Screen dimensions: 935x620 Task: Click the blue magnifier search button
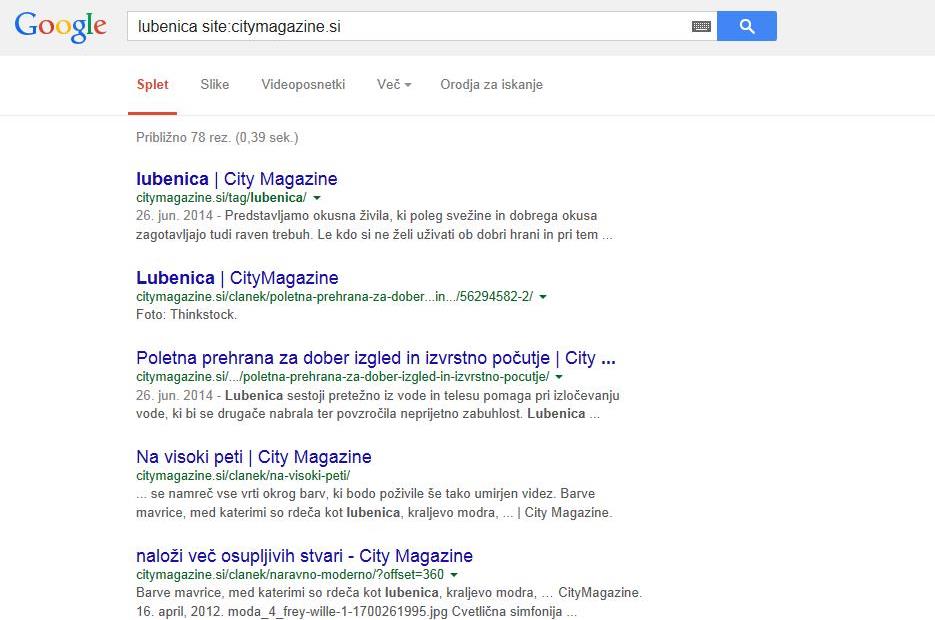tap(747, 26)
